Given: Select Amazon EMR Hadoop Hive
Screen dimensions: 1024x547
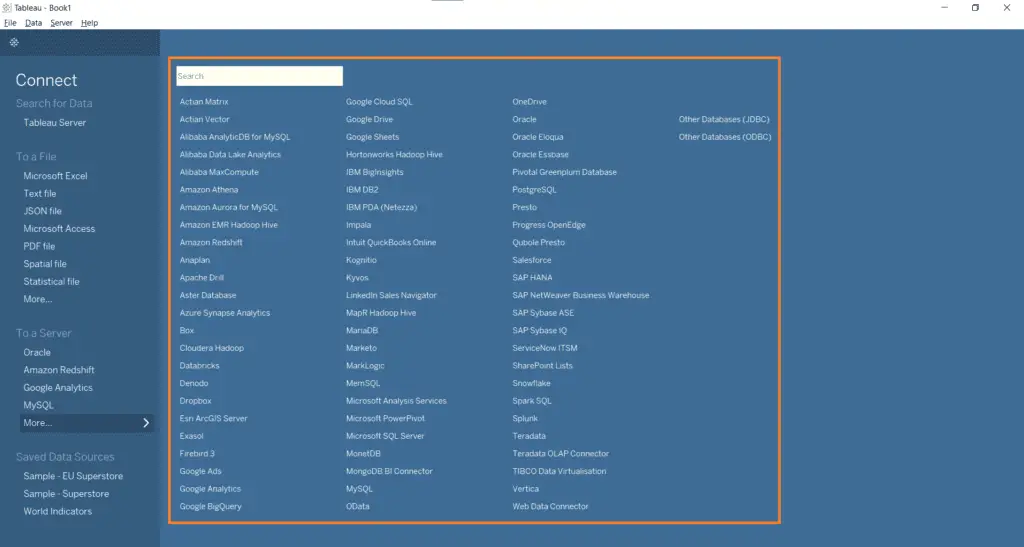Looking at the screenshot, I should [x=229, y=225].
